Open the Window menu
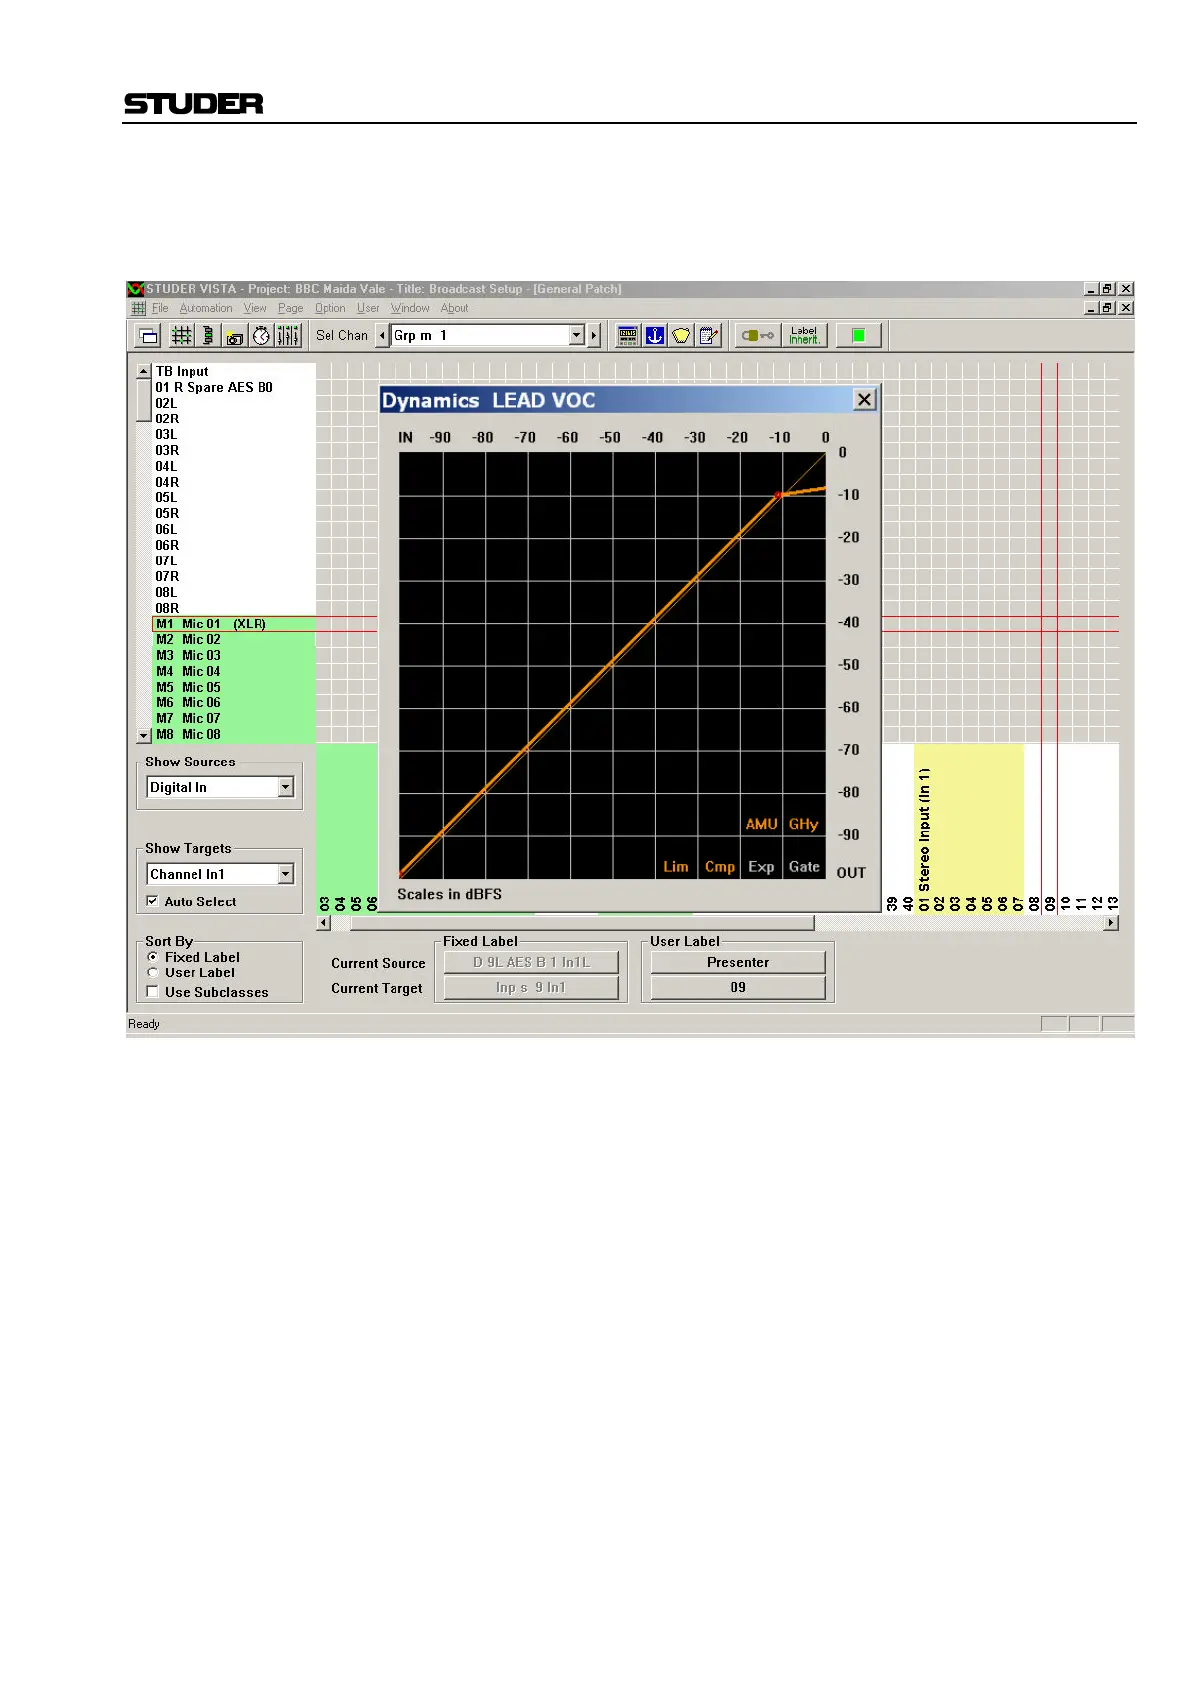The width and height of the screenshot is (1190, 1684). (x=410, y=308)
